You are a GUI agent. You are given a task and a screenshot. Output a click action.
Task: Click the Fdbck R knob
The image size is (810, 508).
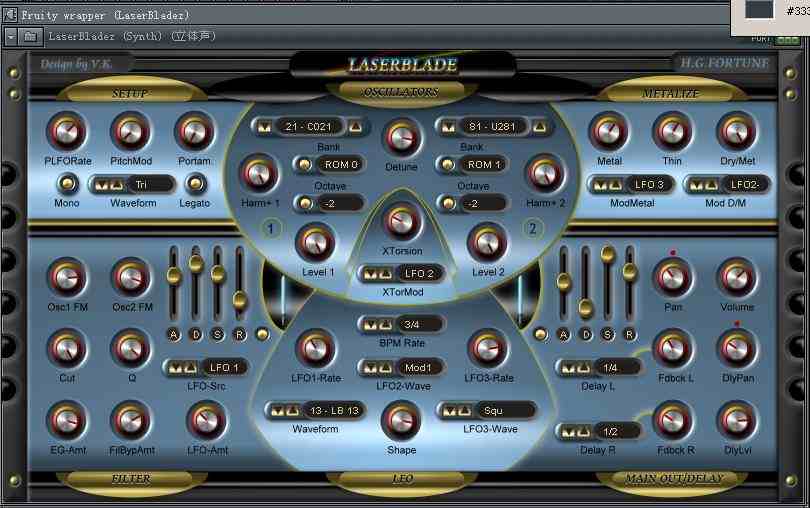[x=672, y=421]
